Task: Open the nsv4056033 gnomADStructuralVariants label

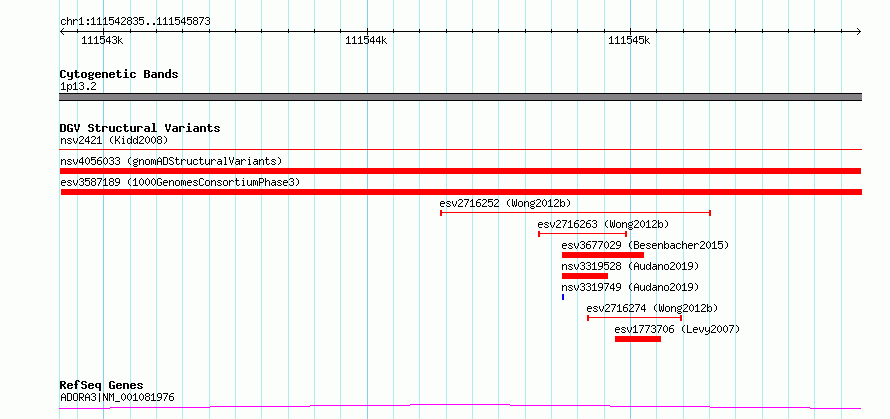Action: pyautogui.click(x=171, y=161)
